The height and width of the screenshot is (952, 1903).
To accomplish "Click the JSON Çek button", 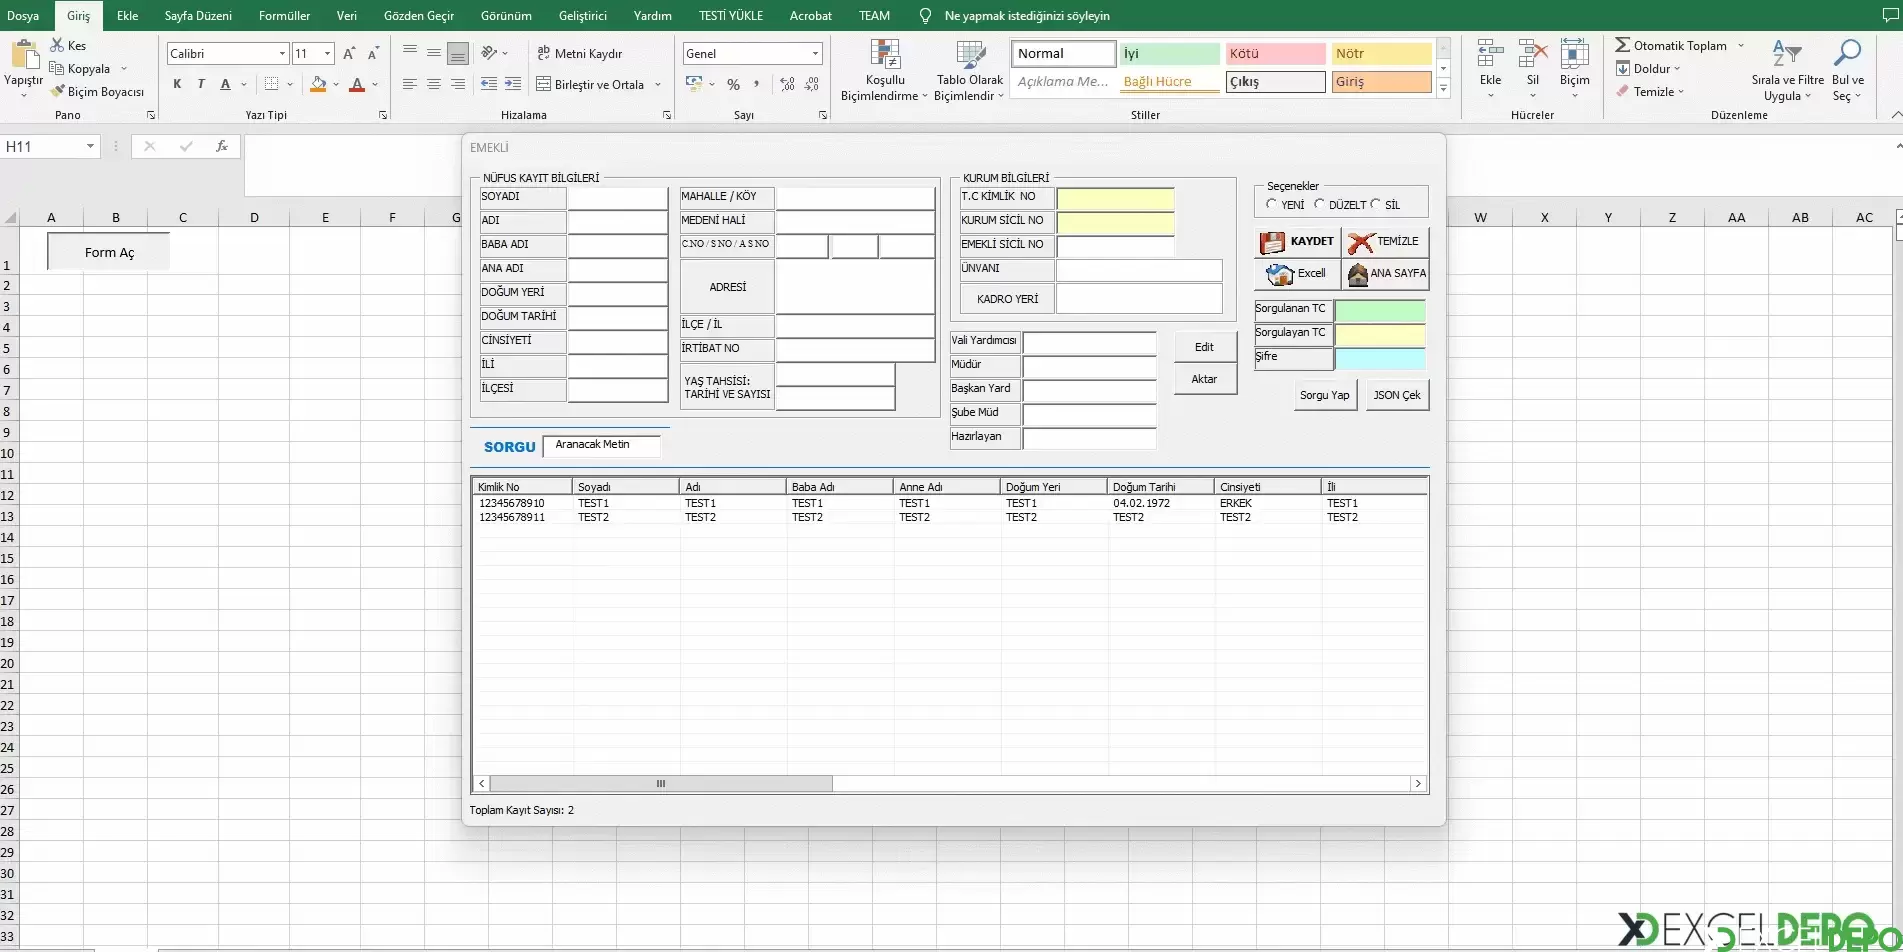I will 1396,395.
